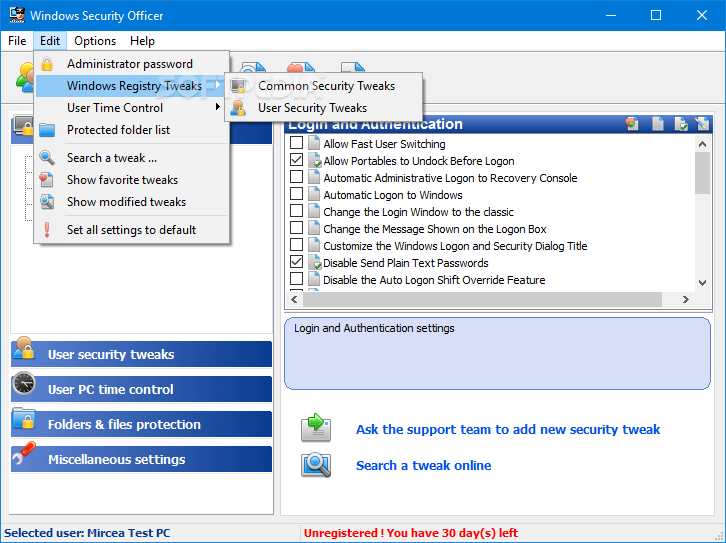The height and width of the screenshot is (543, 726).
Task: Uncheck Disable Send Plain Text Passwords
Action: coord(296,262)
